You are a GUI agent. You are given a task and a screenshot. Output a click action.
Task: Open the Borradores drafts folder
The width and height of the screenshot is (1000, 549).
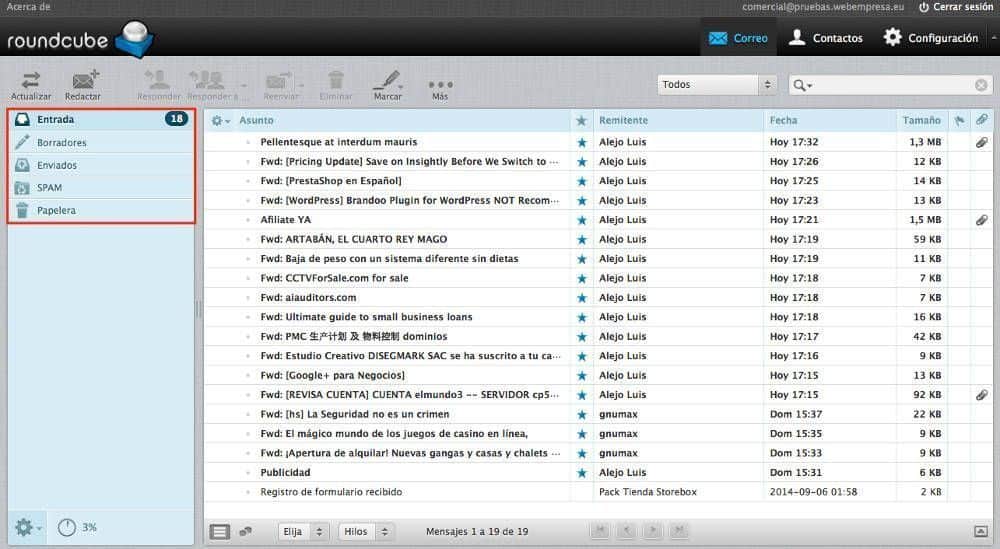coord(101,142)
